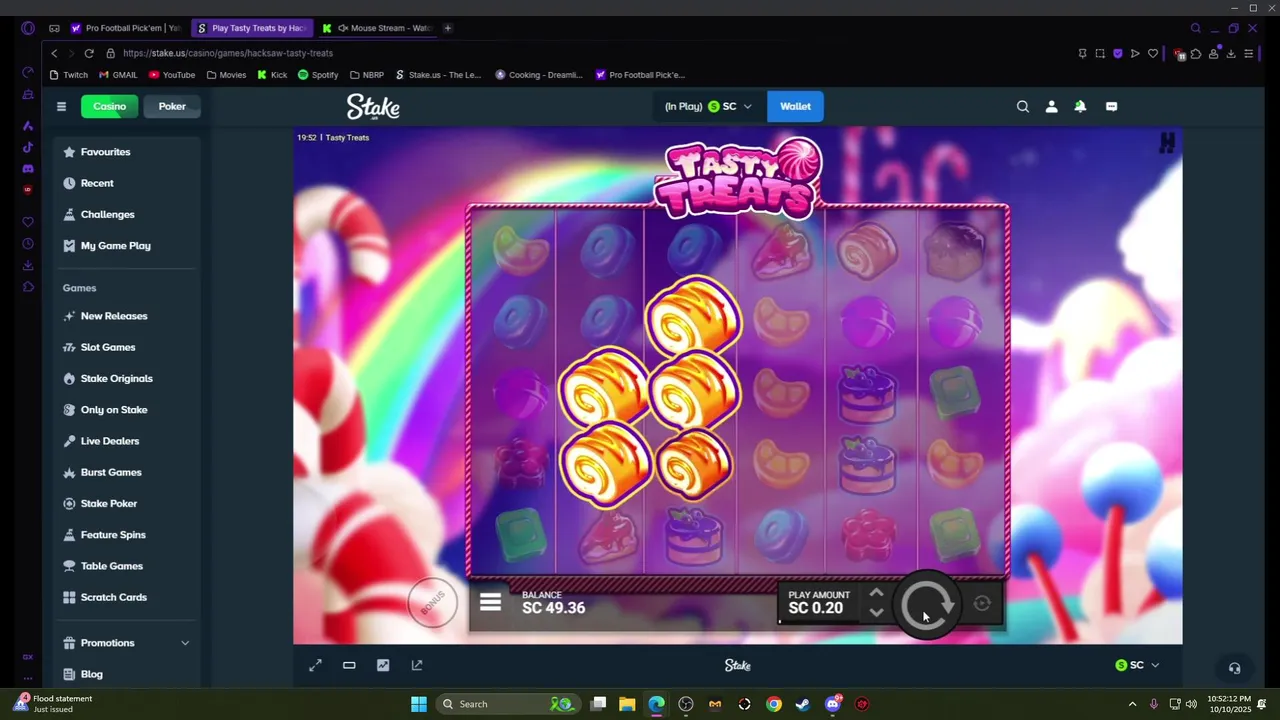
Task: Click the autoplay icon next to the spin button
Action: pyautogui.click(x=982, y=603)
